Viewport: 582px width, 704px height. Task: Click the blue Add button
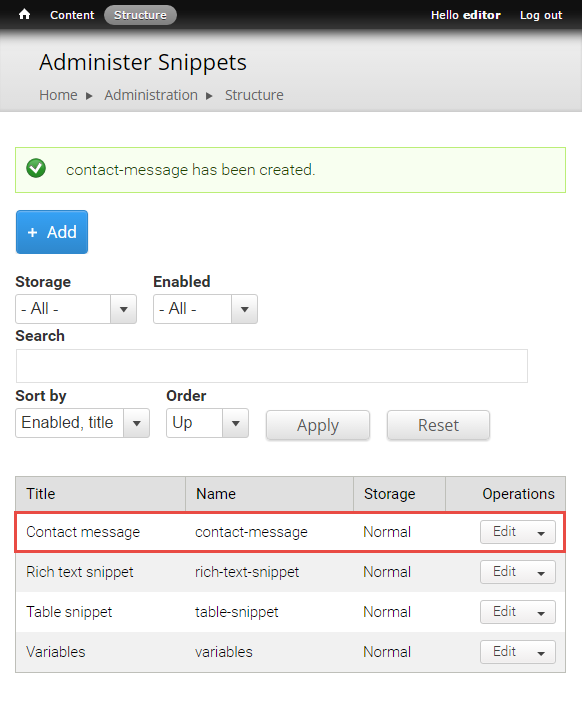coord(52,232)
